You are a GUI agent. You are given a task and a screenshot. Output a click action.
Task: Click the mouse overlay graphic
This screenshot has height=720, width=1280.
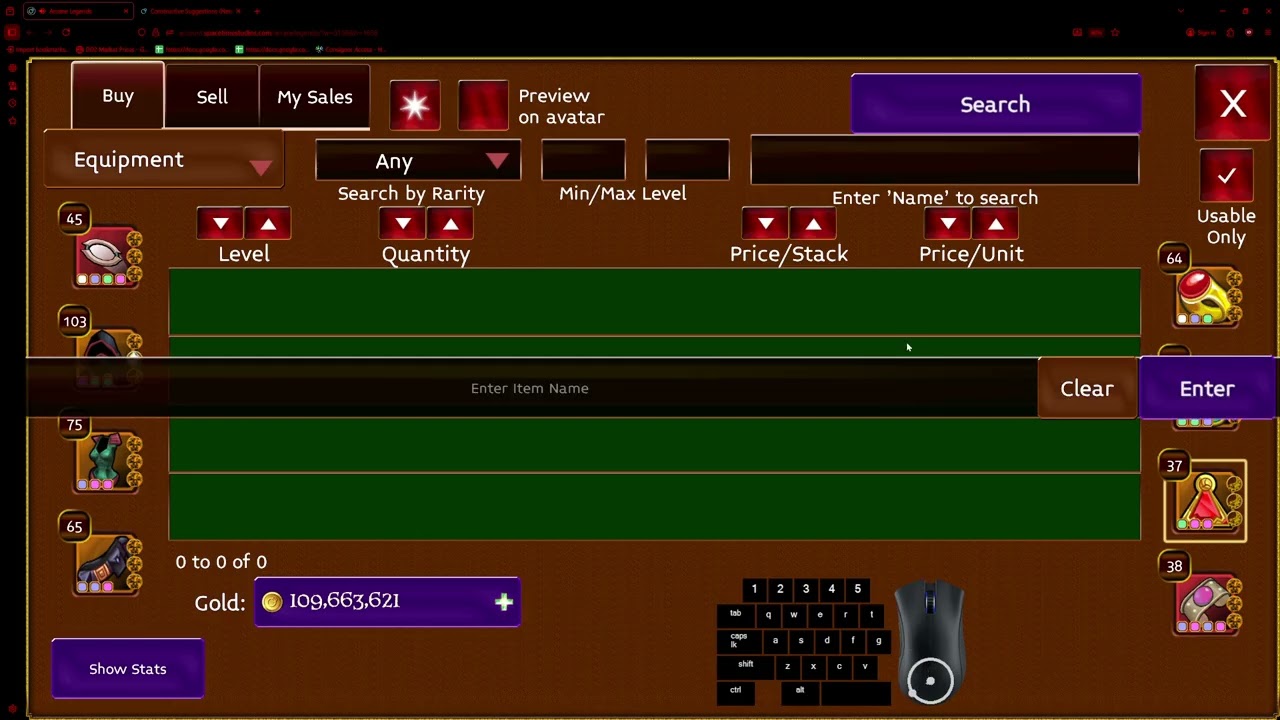930,642
